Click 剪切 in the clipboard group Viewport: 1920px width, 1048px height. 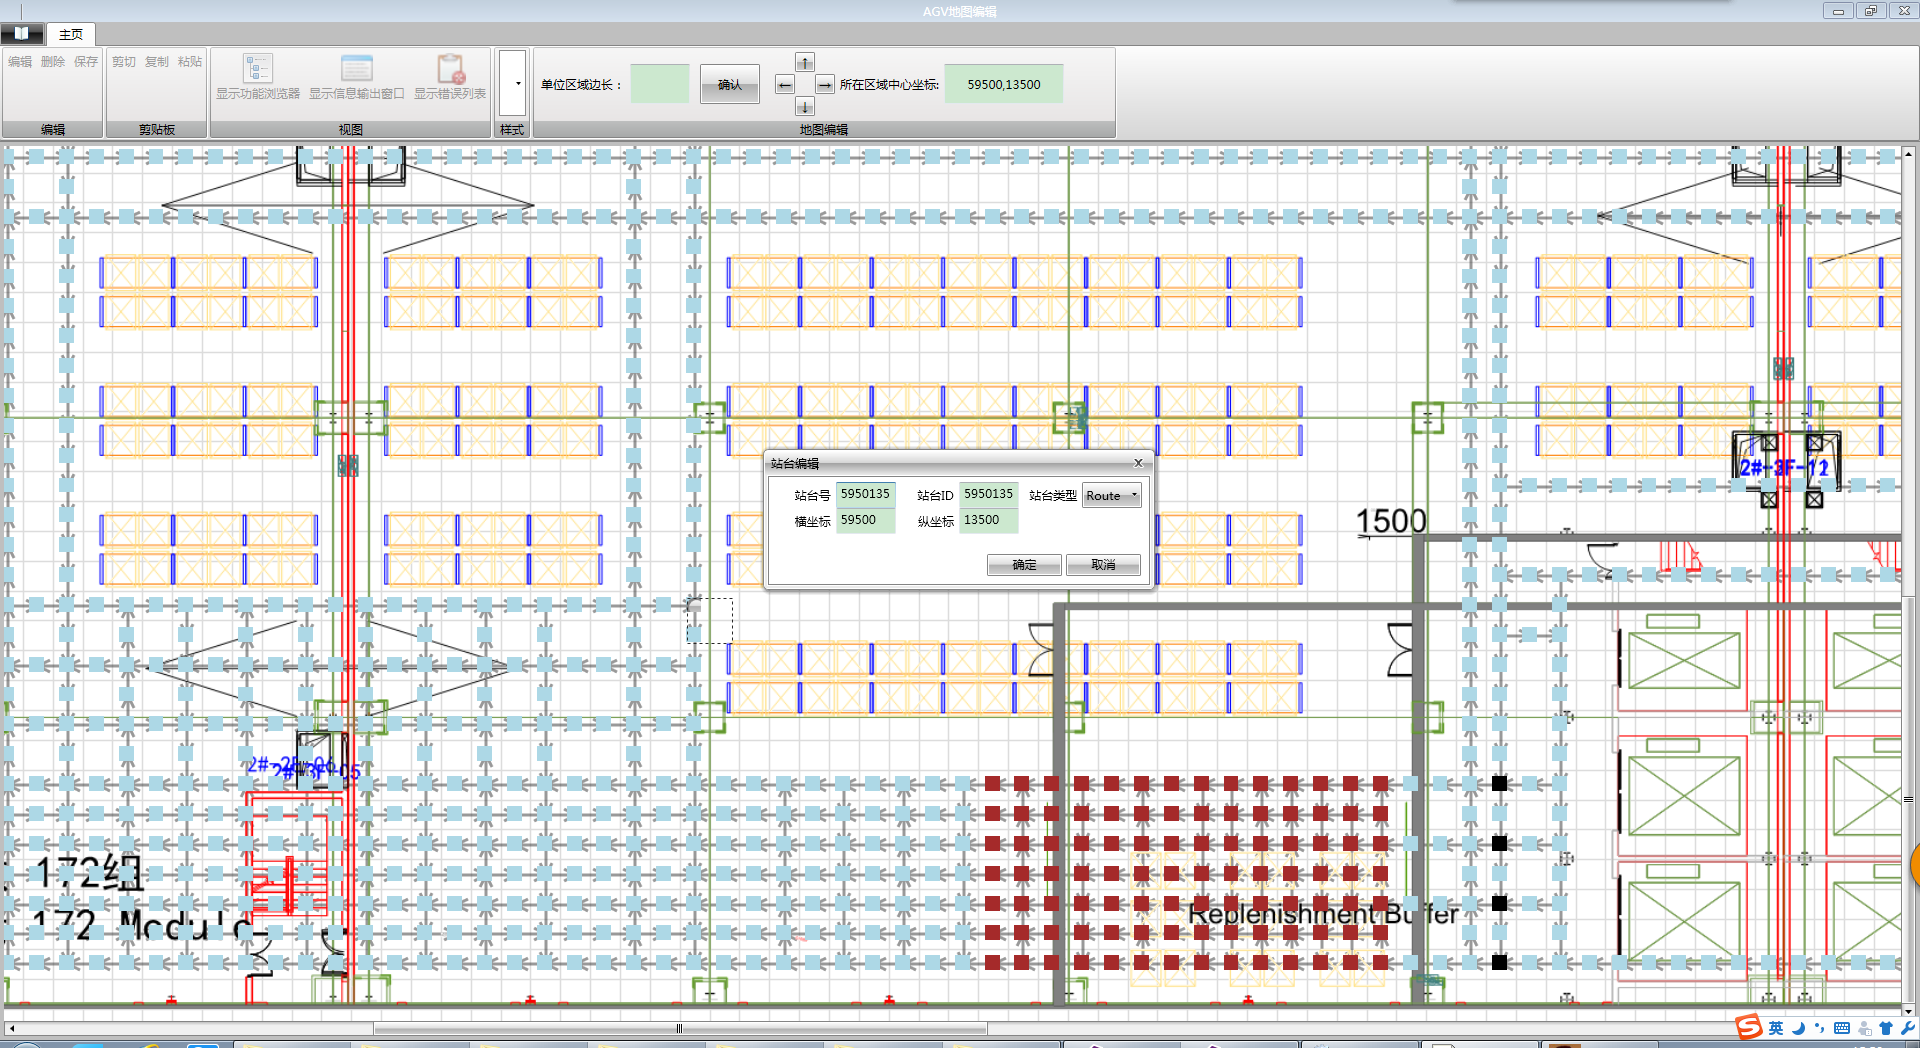[124, 62]
